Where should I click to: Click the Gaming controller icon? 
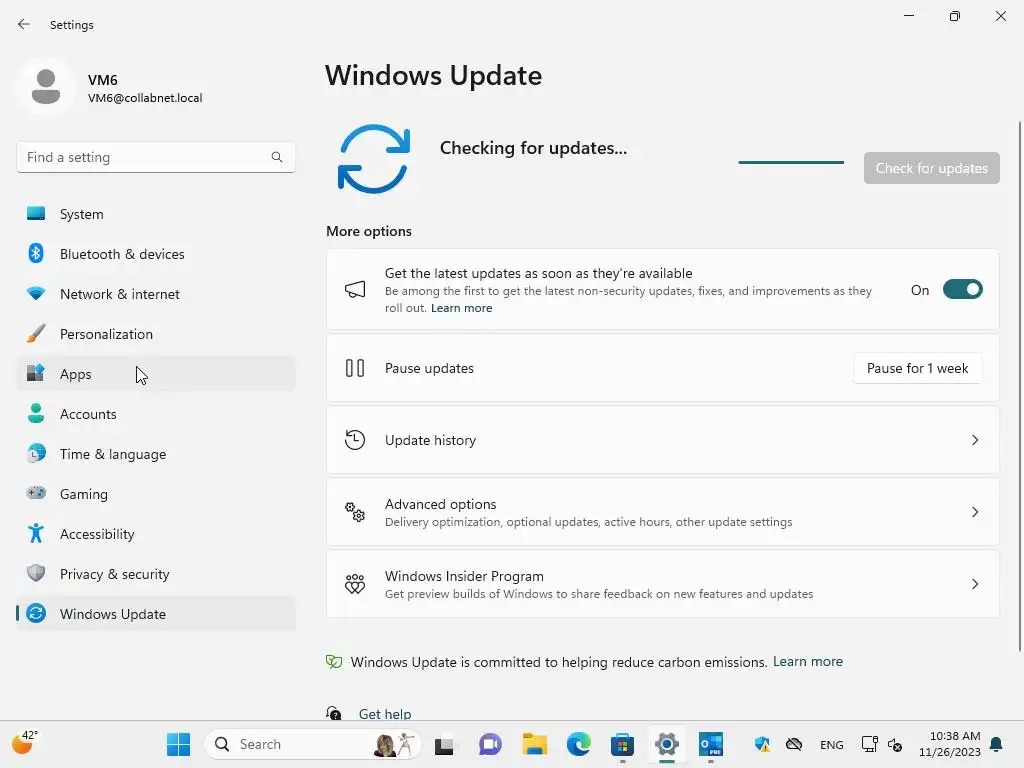click(36, 493)
